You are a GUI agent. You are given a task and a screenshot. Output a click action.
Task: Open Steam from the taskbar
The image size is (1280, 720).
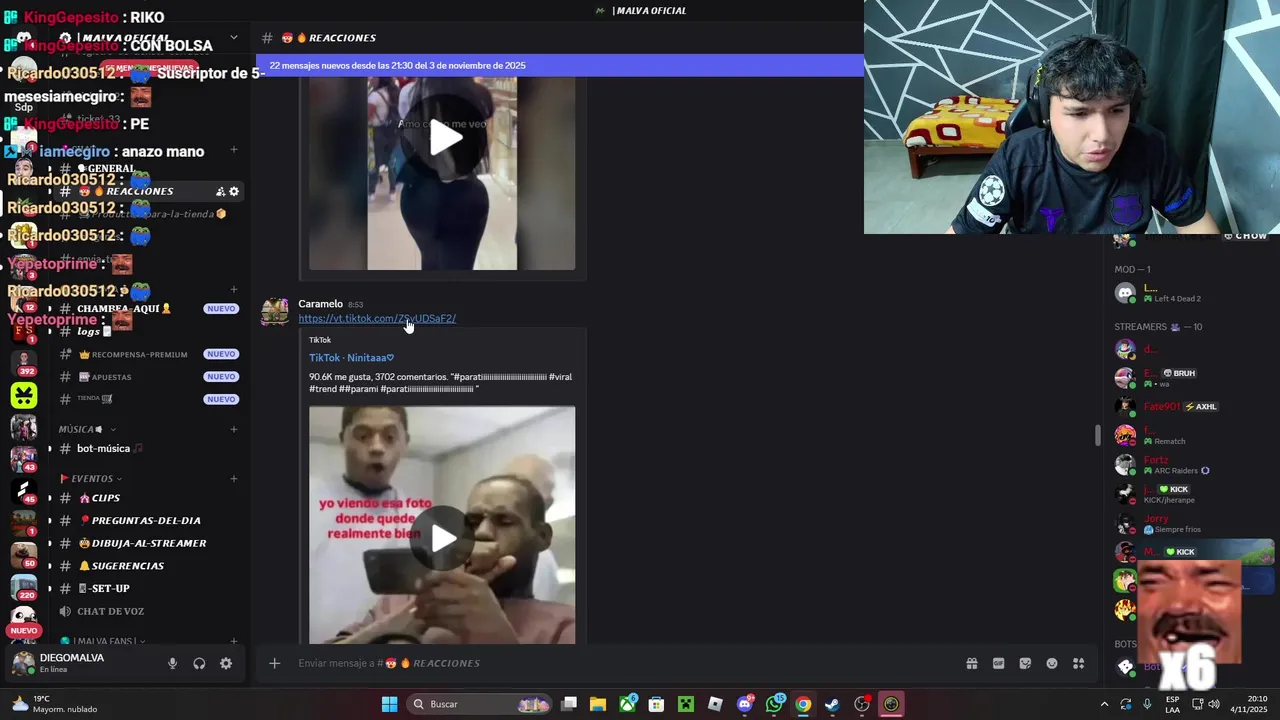coord(832,704)
